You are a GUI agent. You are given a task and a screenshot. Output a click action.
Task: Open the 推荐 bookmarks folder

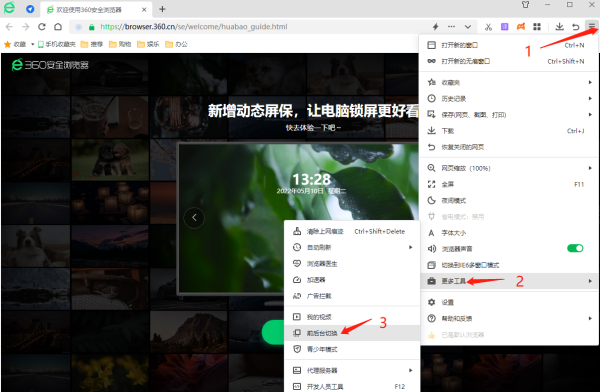[92, 44]
